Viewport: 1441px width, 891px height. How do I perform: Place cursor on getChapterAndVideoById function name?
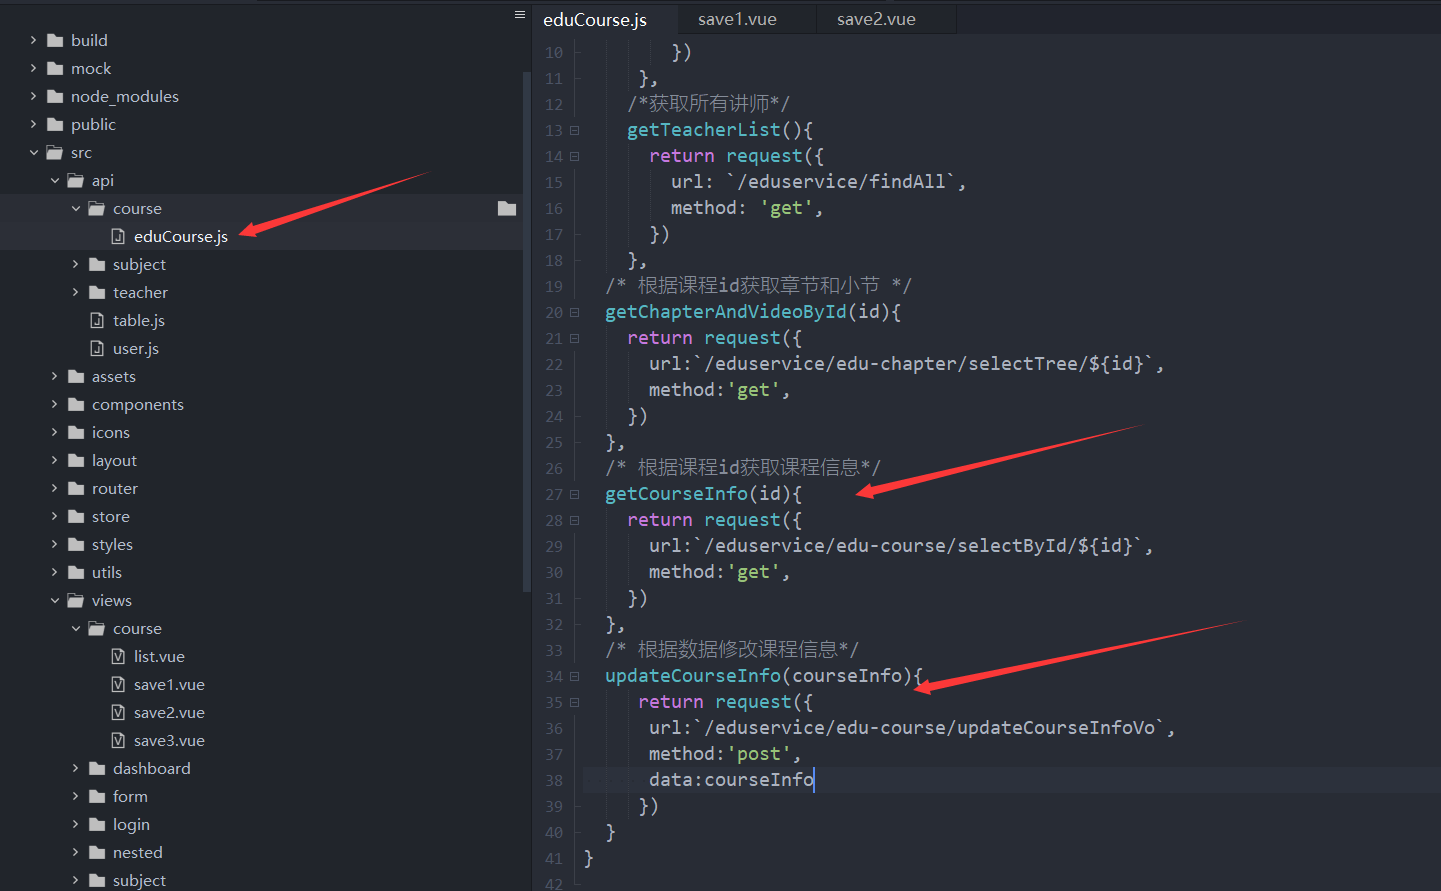(725, 312)
